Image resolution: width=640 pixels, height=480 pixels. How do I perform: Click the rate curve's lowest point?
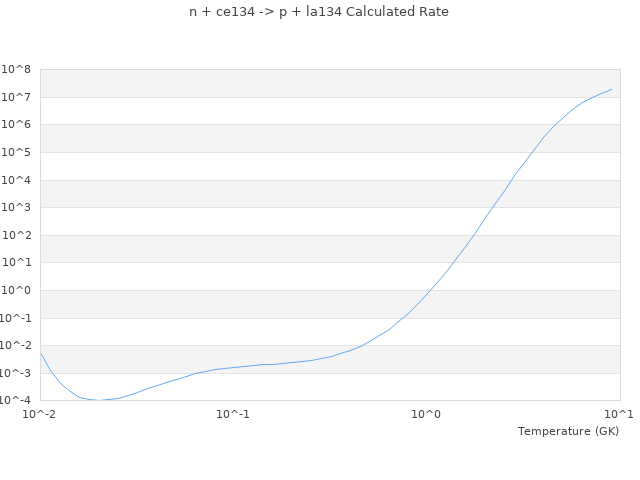(99, 400)
